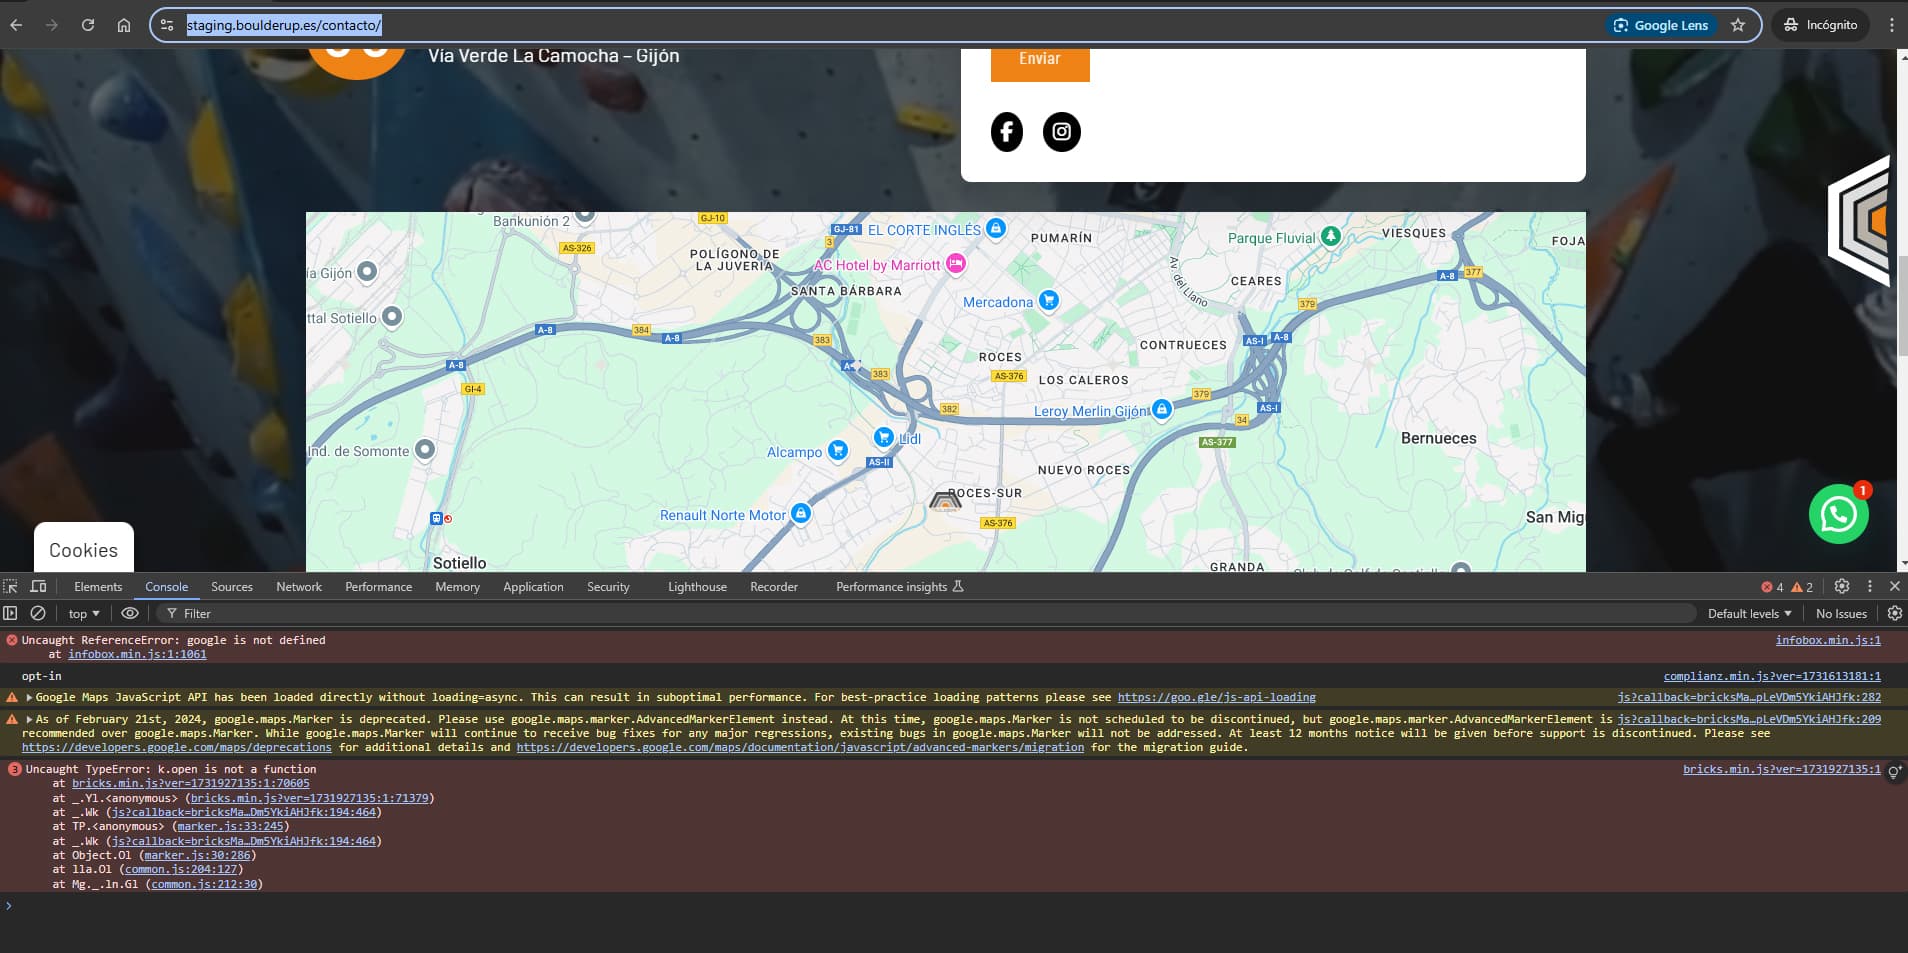Open the WhatsApp chat bubble

[1838, 514]
